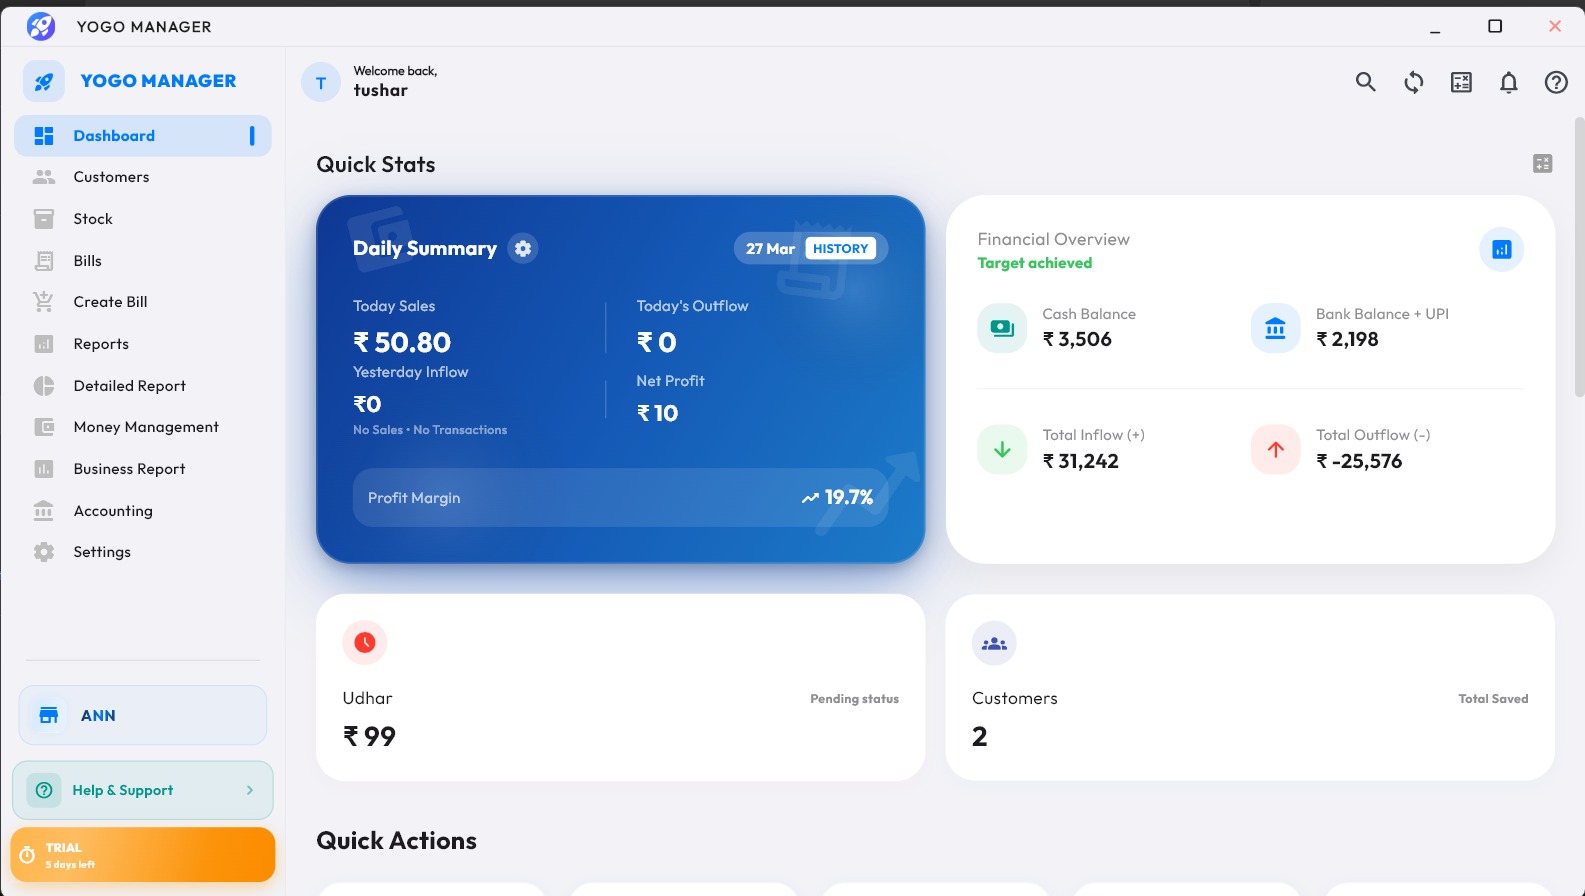1585x896 pixels.
Task: Click the Udhar red clock icon
Action: (x=364, y=642)
